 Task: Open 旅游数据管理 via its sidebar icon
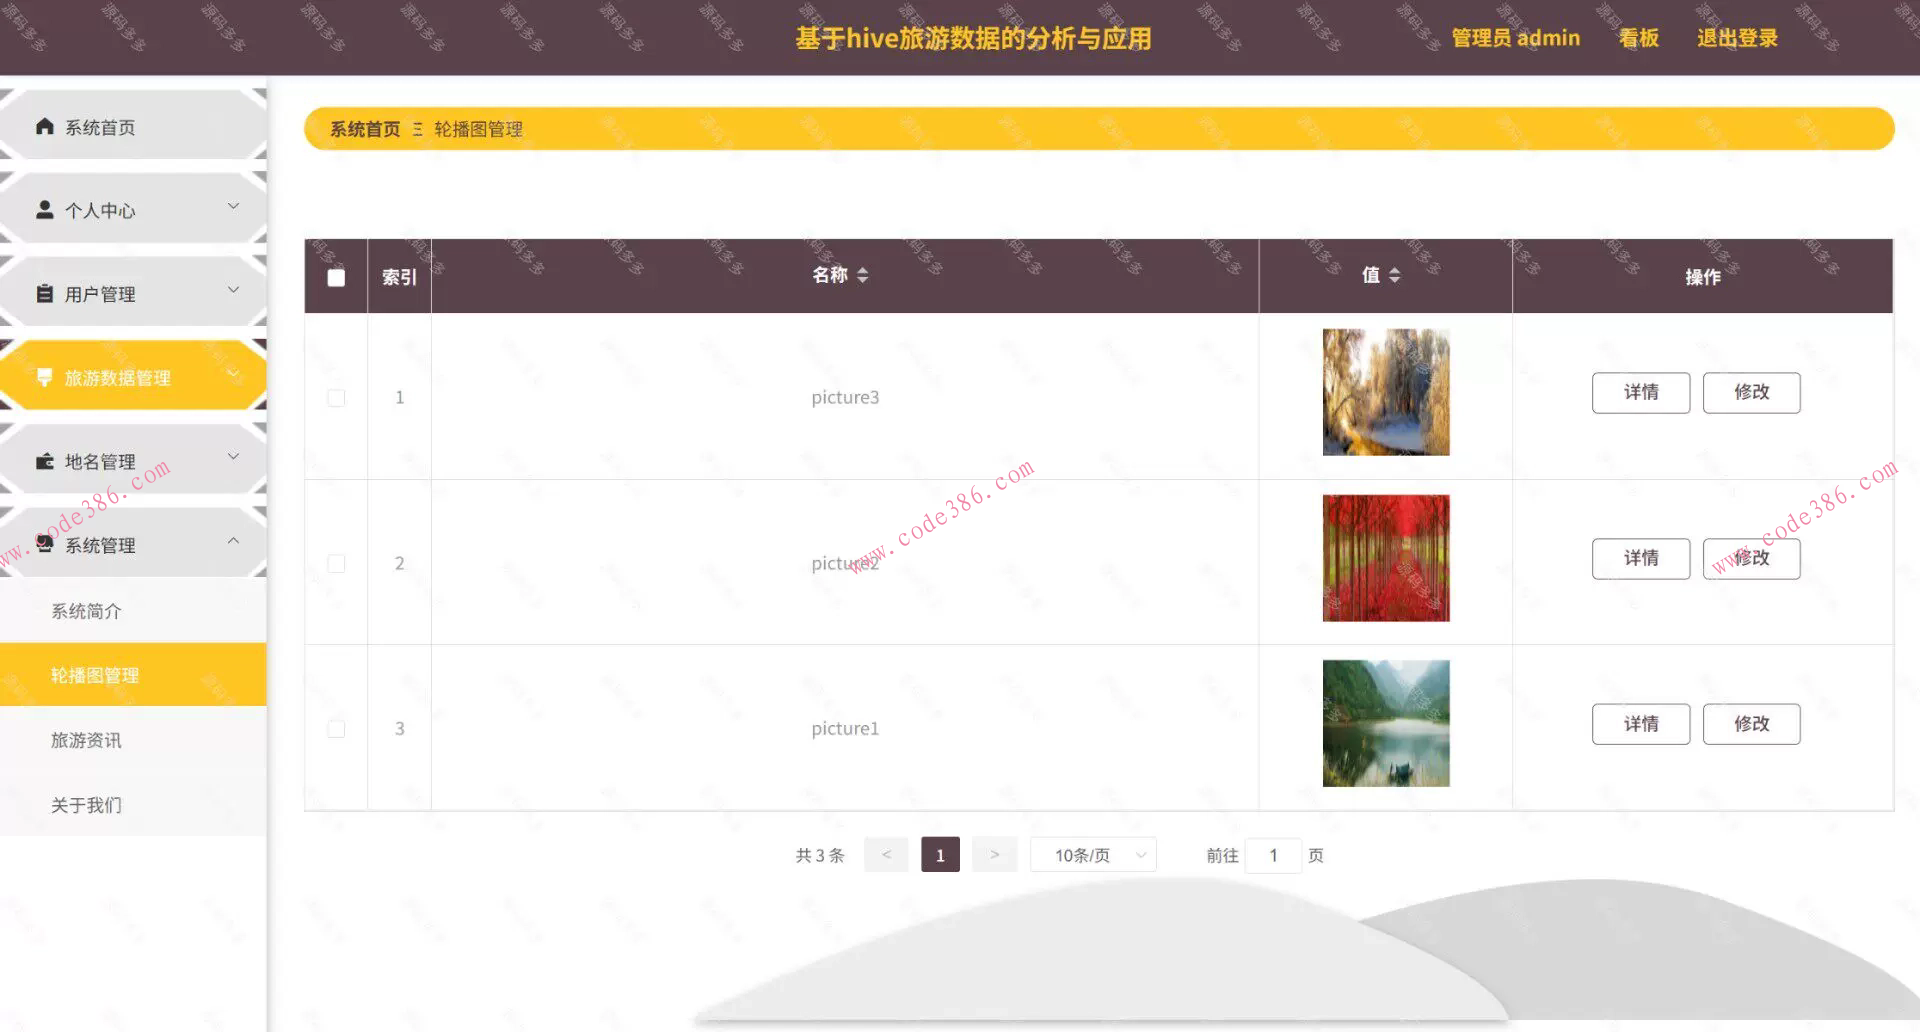tap(44, 377)
